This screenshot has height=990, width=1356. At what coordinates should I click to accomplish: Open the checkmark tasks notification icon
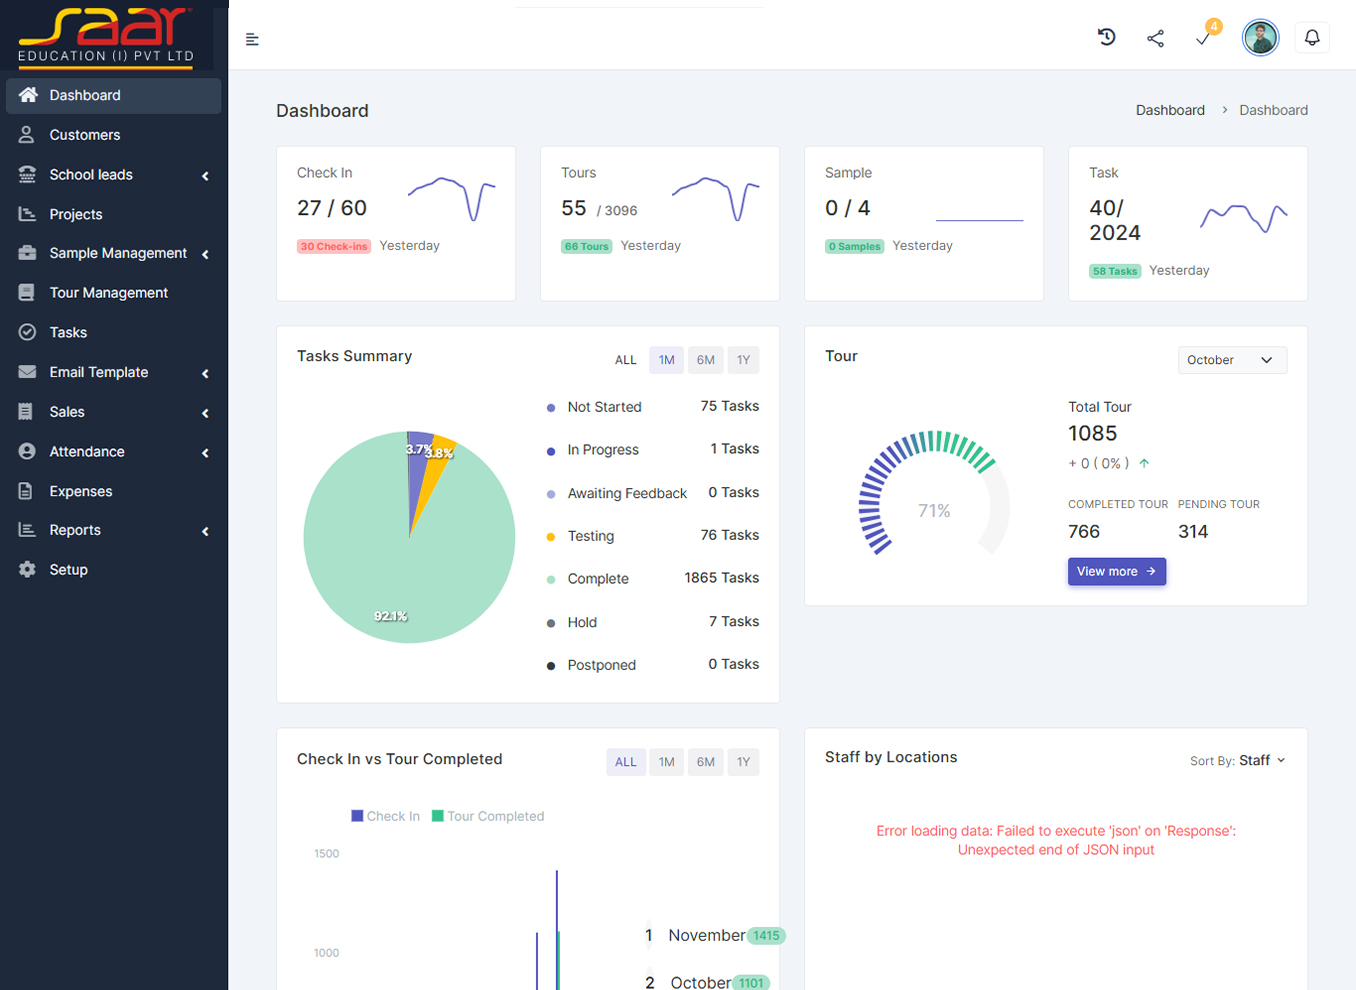pyautogui.click(x=1203, y=38)
